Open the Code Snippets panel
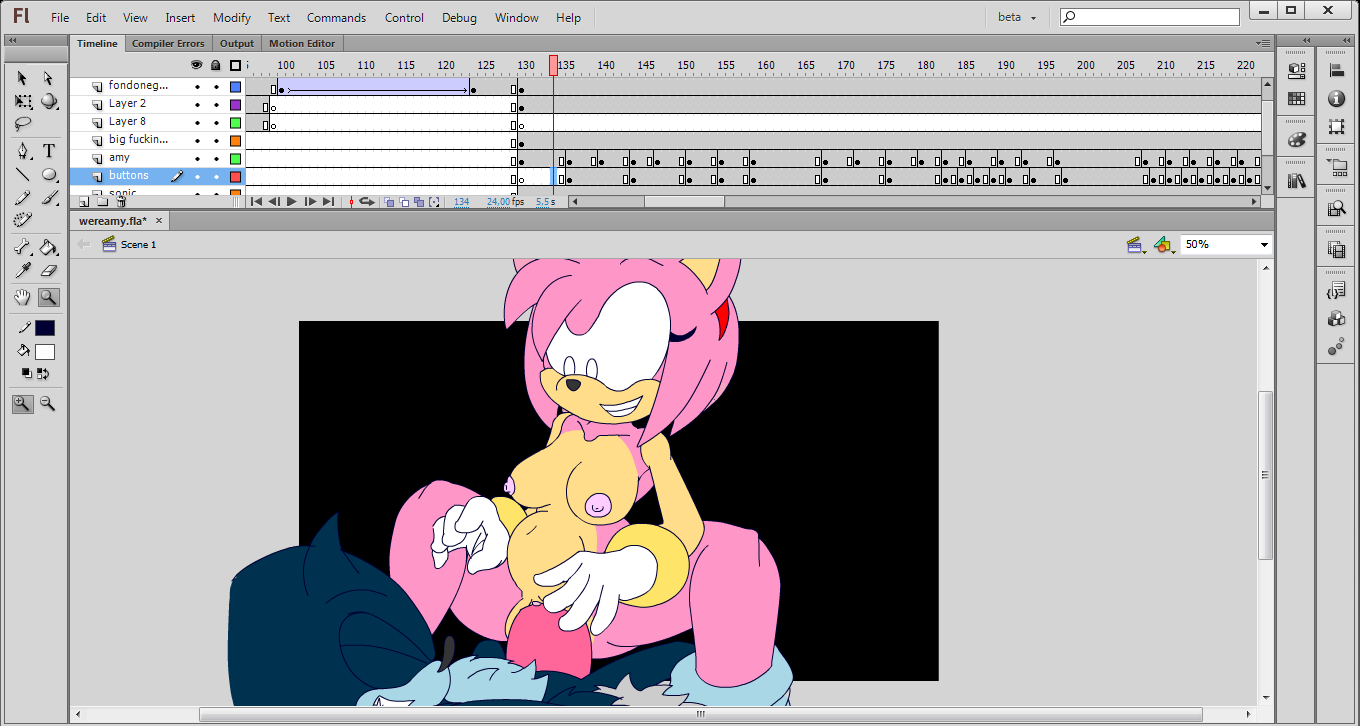 click(1336, 291)
